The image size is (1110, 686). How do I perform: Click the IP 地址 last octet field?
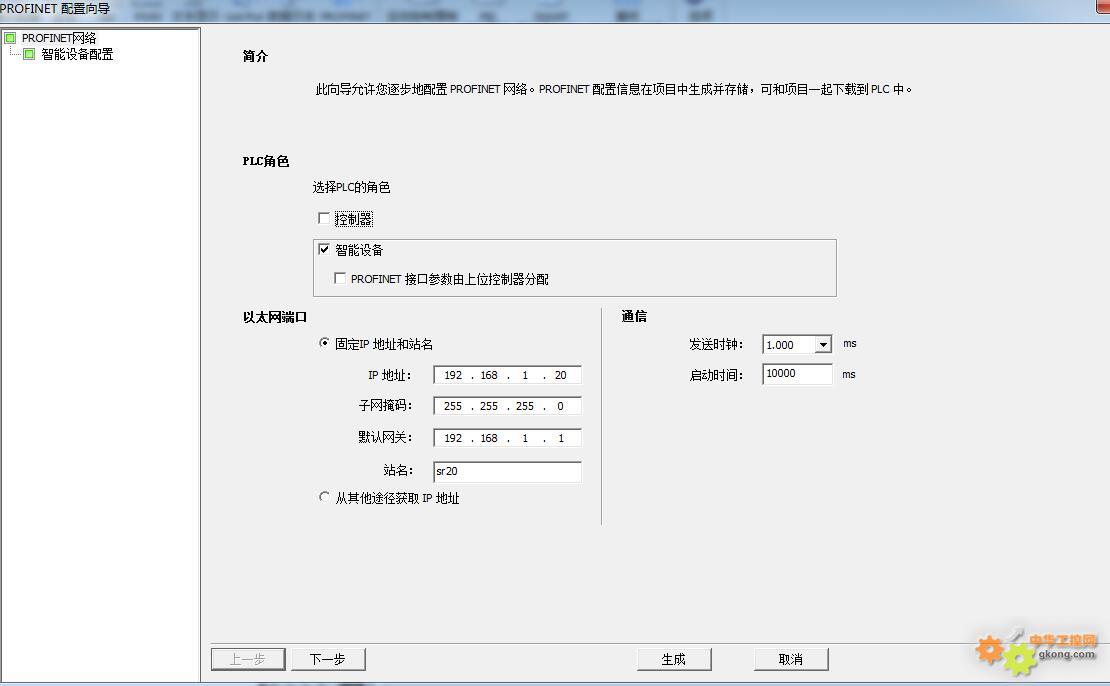coord(560,376)
